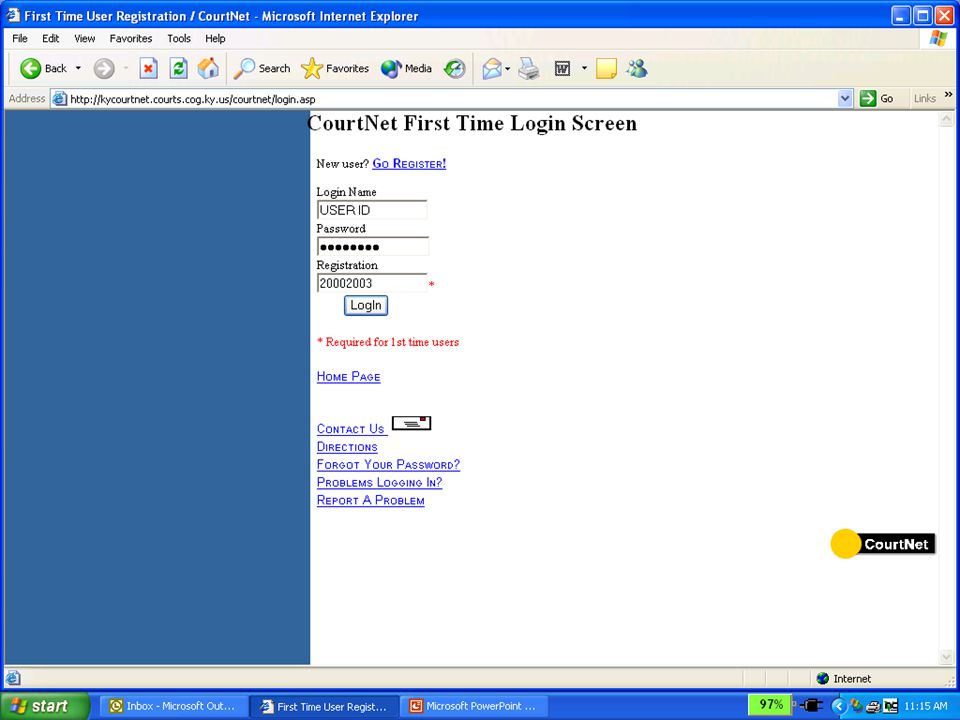Print the page with the printer icon
960x720 pixels.
pyautogui.click(x=528, y=69)
